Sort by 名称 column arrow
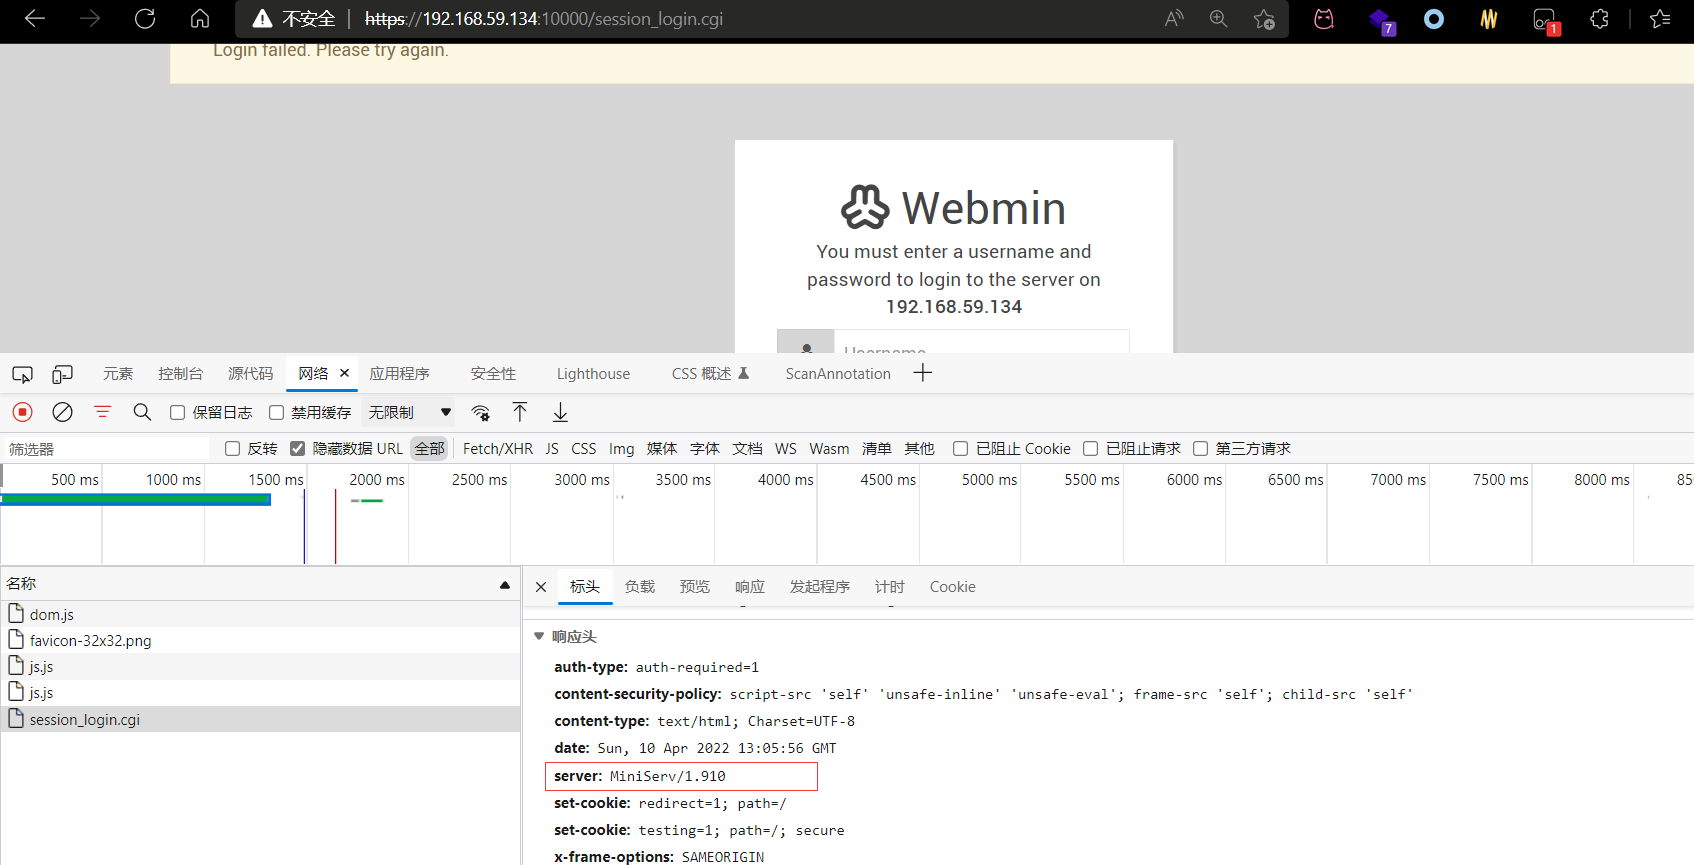 [x=505, y=585]
